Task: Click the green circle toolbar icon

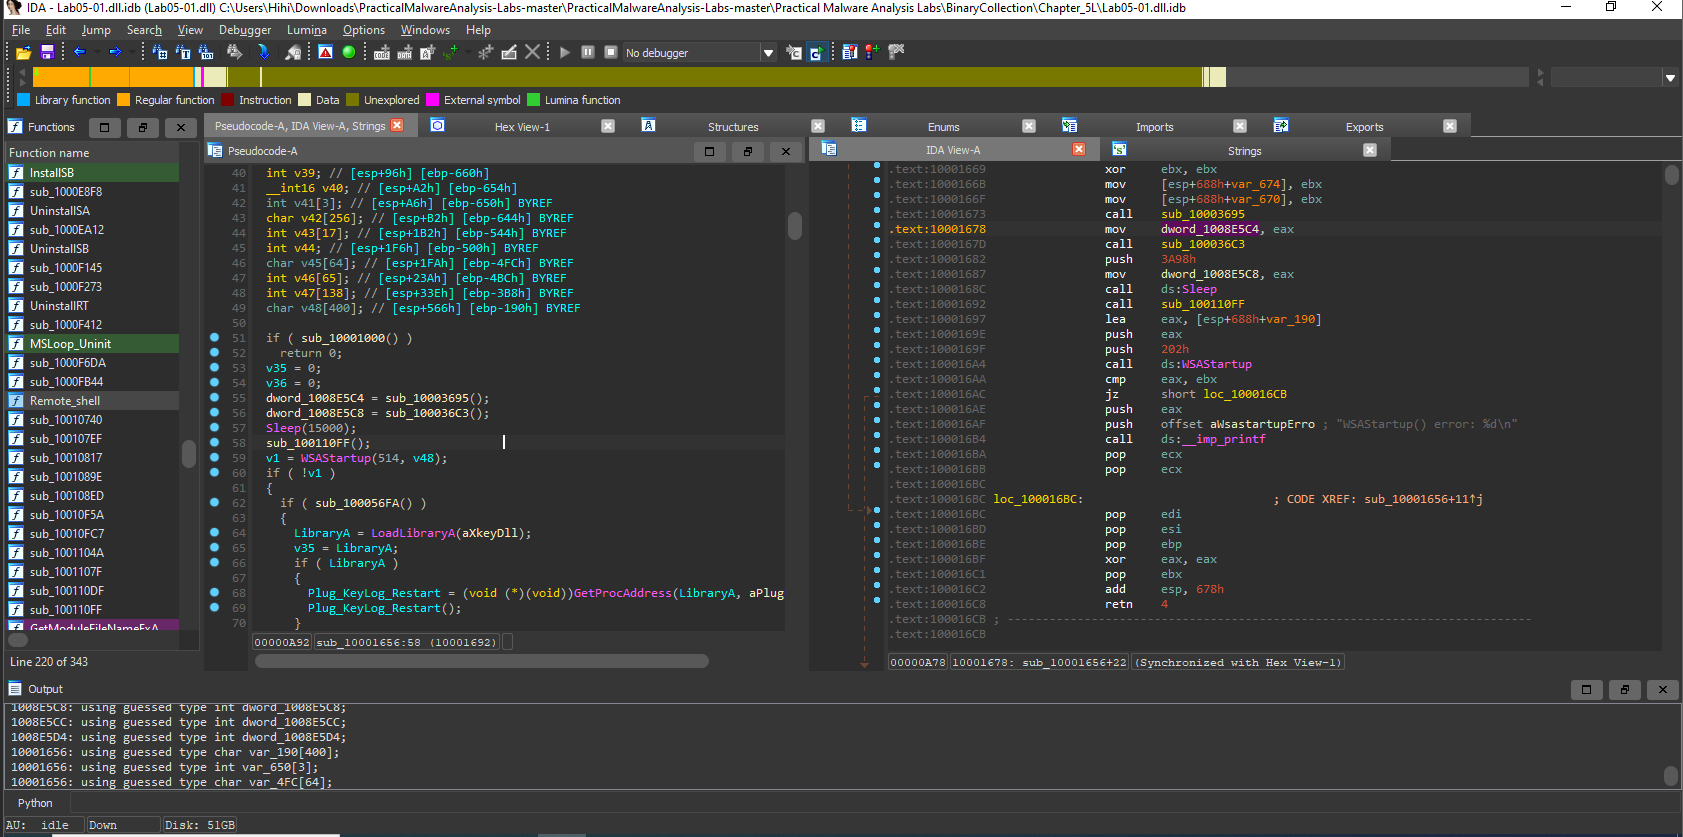Action: pyautogui.click(x=349, y=52)
